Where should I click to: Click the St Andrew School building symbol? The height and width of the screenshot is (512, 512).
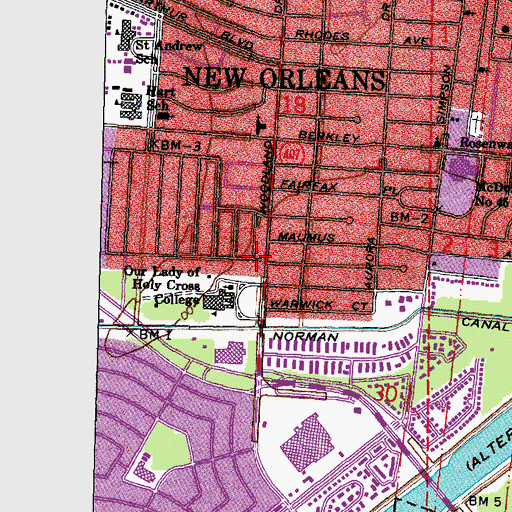point(126,35)
